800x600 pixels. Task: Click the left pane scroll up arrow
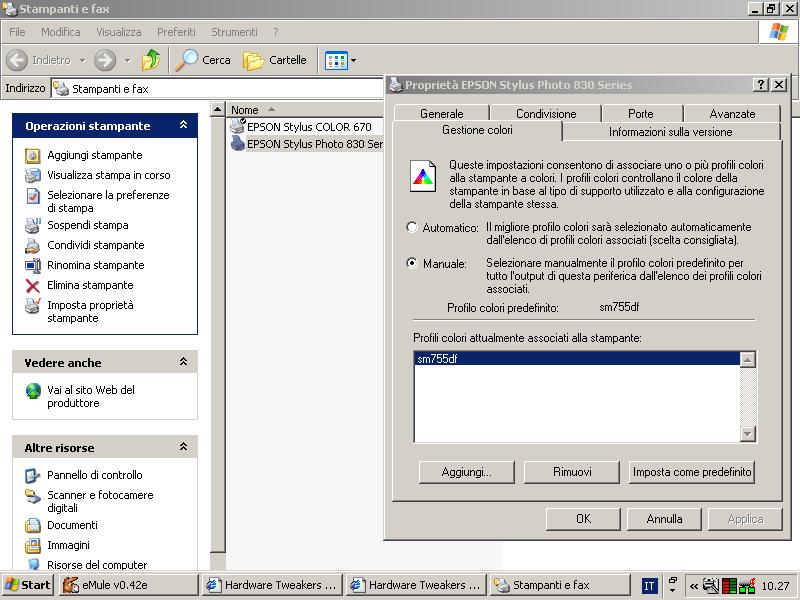218,109
